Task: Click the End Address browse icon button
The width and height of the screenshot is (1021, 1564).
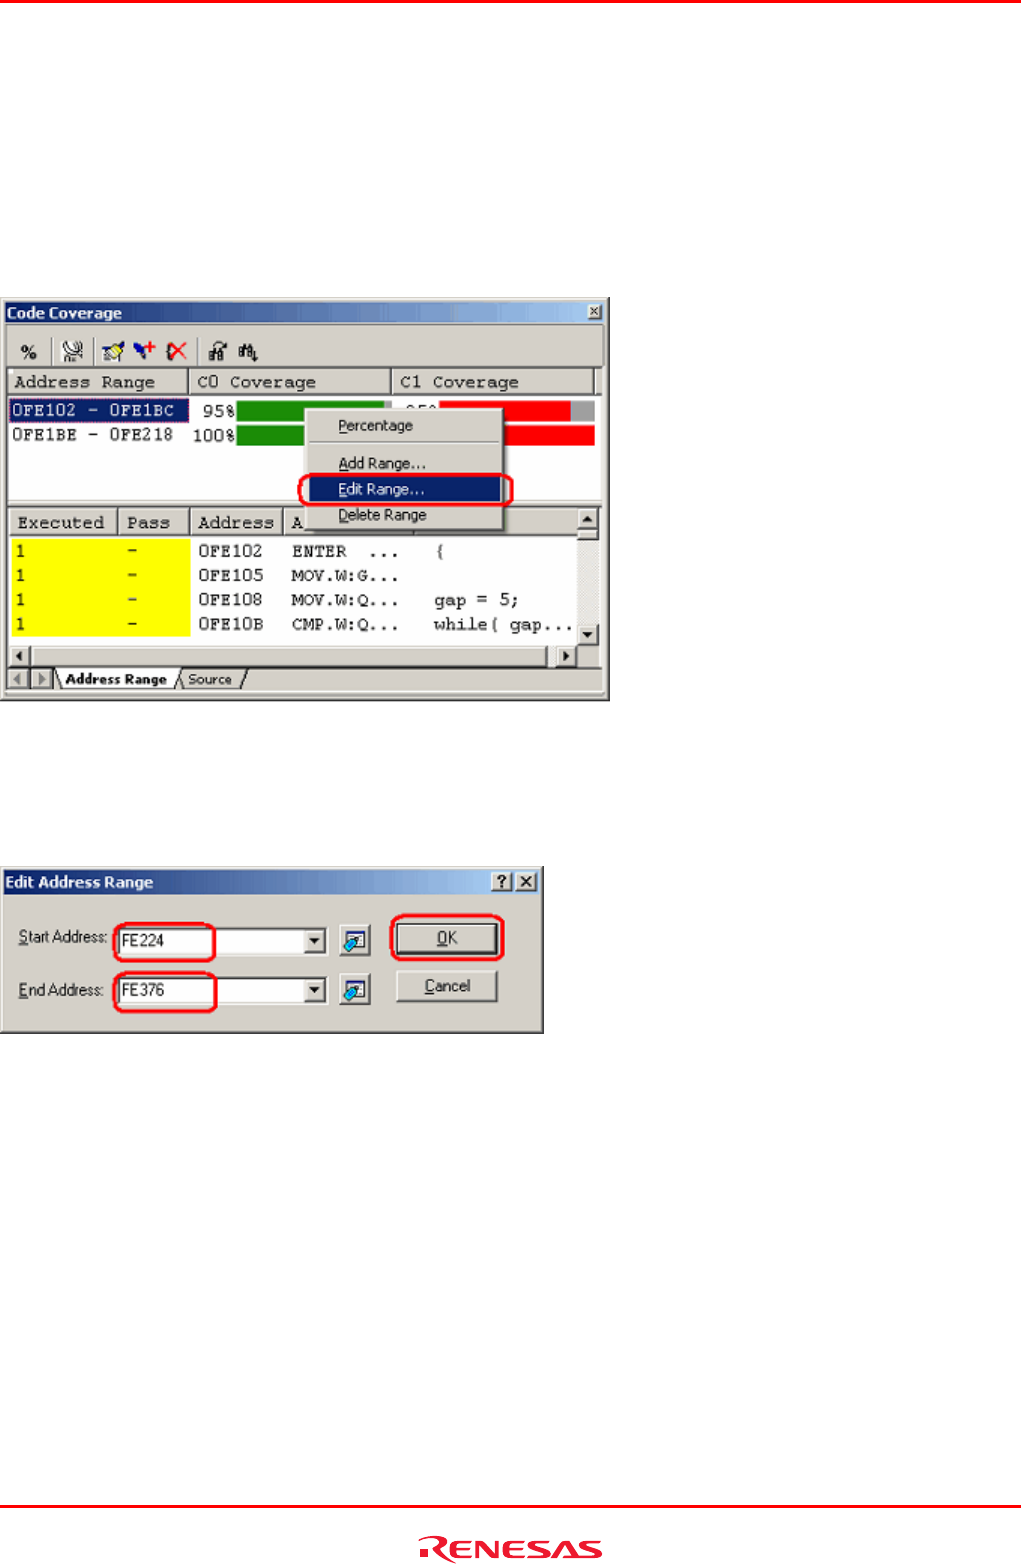Action: pos(355,990)
